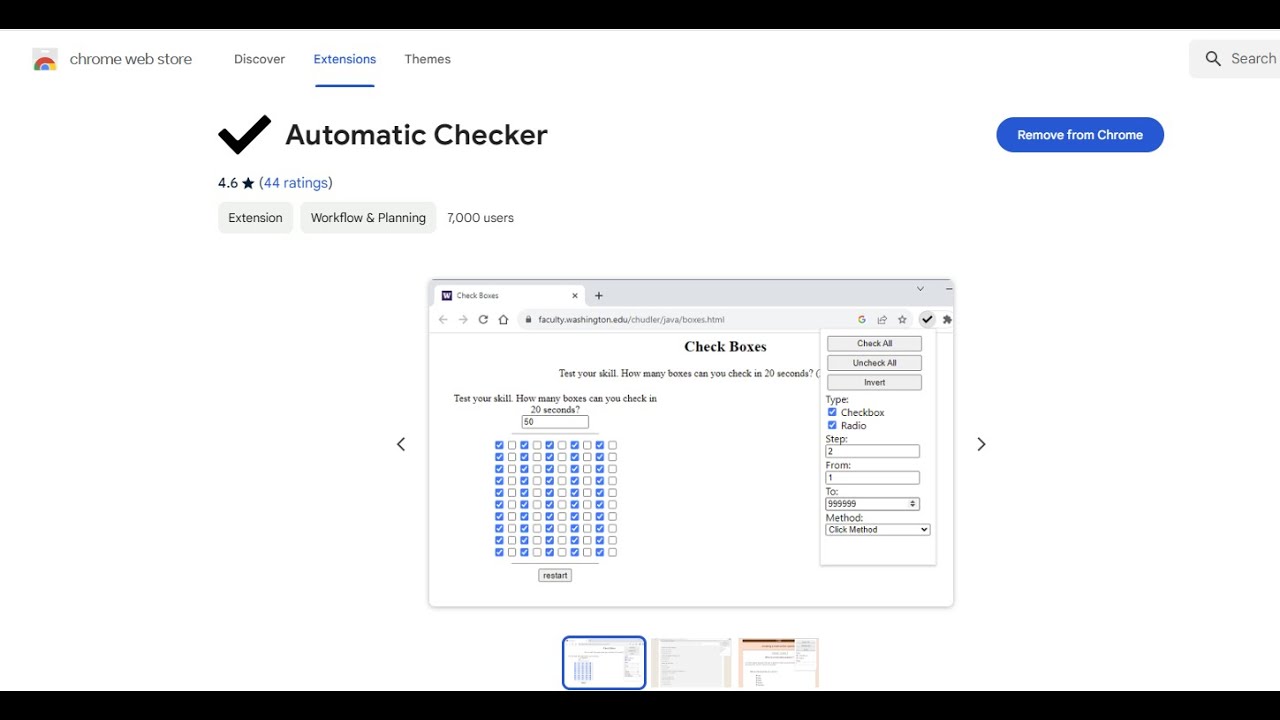Open the Extensions tab
The image size is (1280, 720).
345,59
